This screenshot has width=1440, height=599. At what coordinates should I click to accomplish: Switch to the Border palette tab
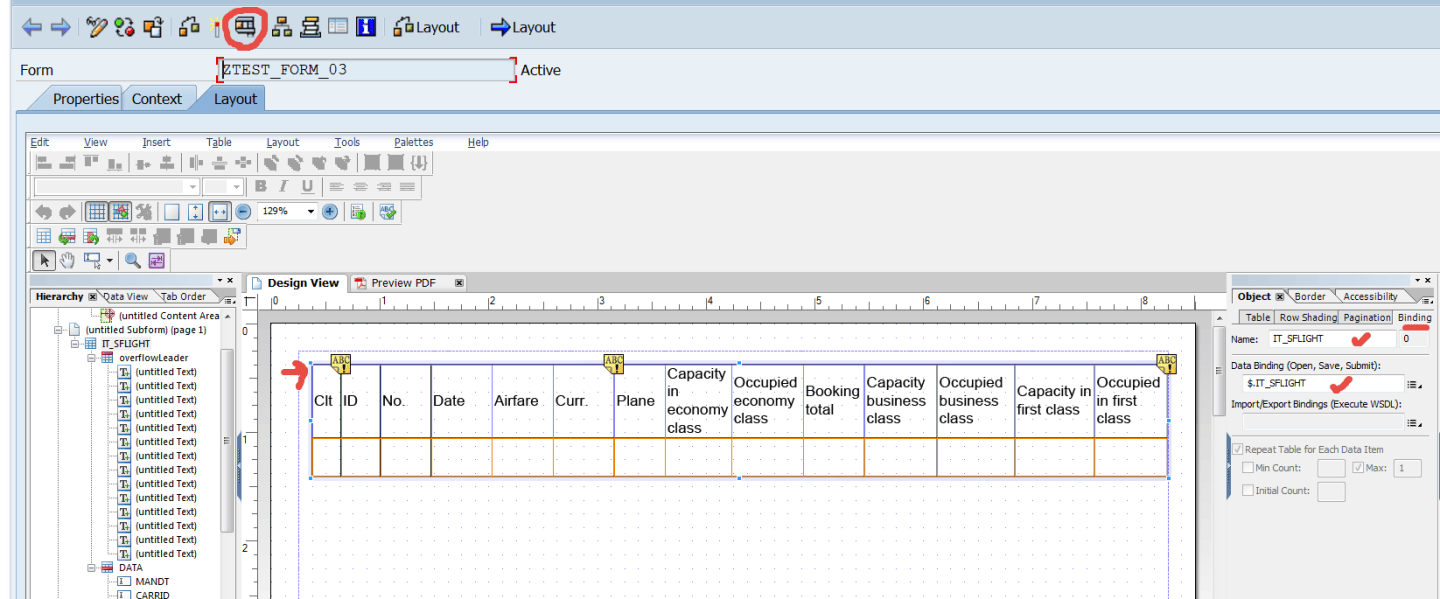point(1310,296)
